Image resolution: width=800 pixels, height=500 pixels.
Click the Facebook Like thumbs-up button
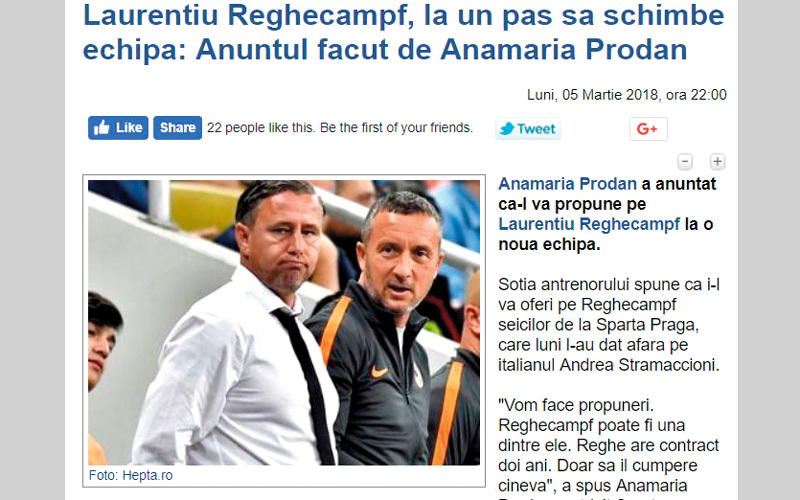(x=118, y=128)
